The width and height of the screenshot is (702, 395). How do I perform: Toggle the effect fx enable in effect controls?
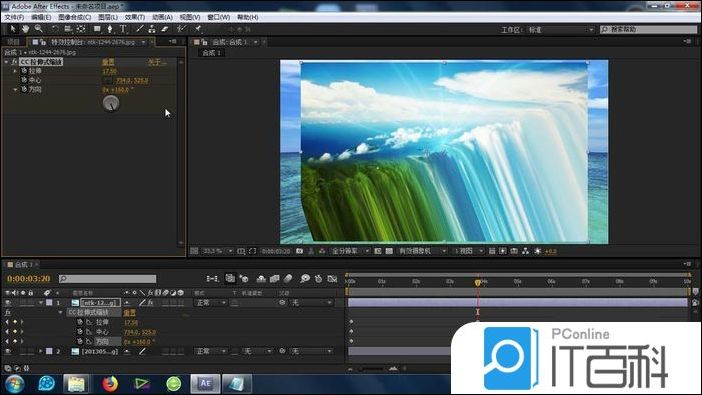(14, 62)
